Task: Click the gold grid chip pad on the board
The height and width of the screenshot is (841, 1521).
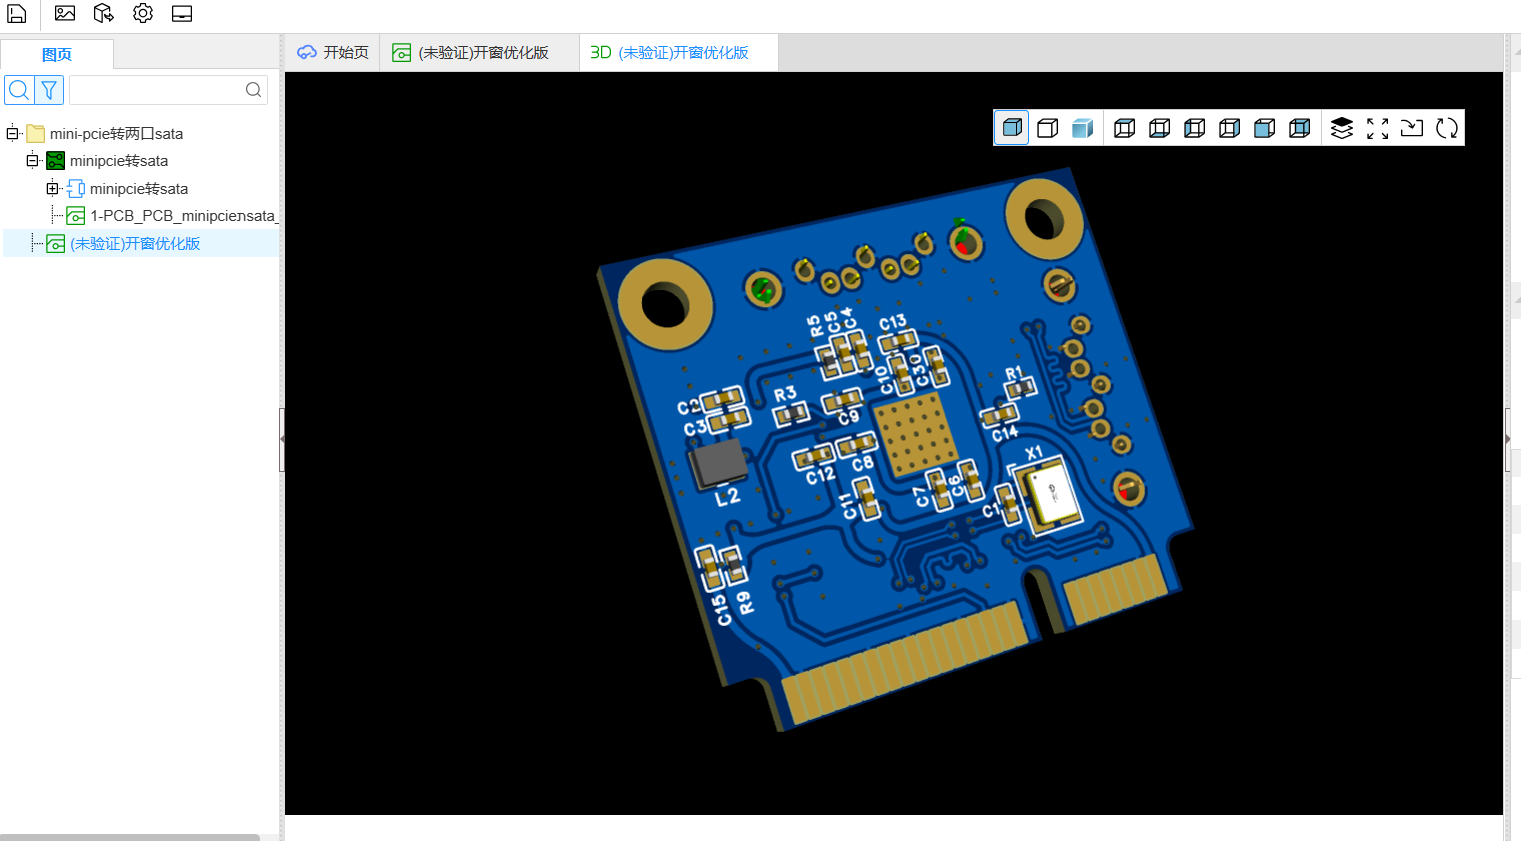Action: [914, 434]
